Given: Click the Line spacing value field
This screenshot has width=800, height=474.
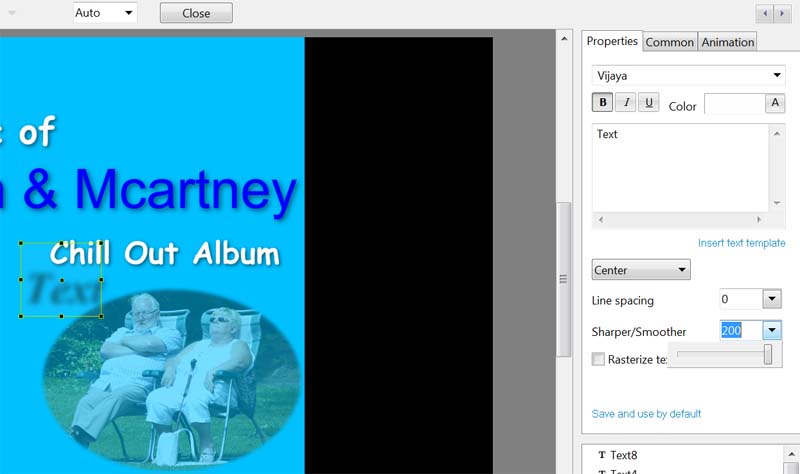Looking at the screenshot, I should pos(741,299).
